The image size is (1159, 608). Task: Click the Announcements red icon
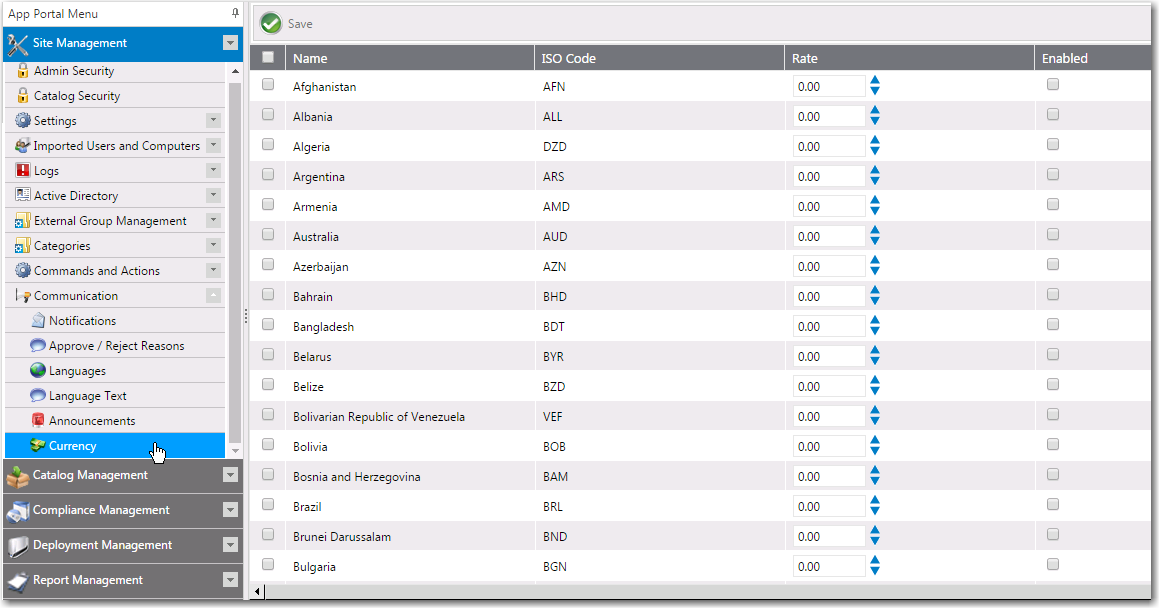point(38,421)
